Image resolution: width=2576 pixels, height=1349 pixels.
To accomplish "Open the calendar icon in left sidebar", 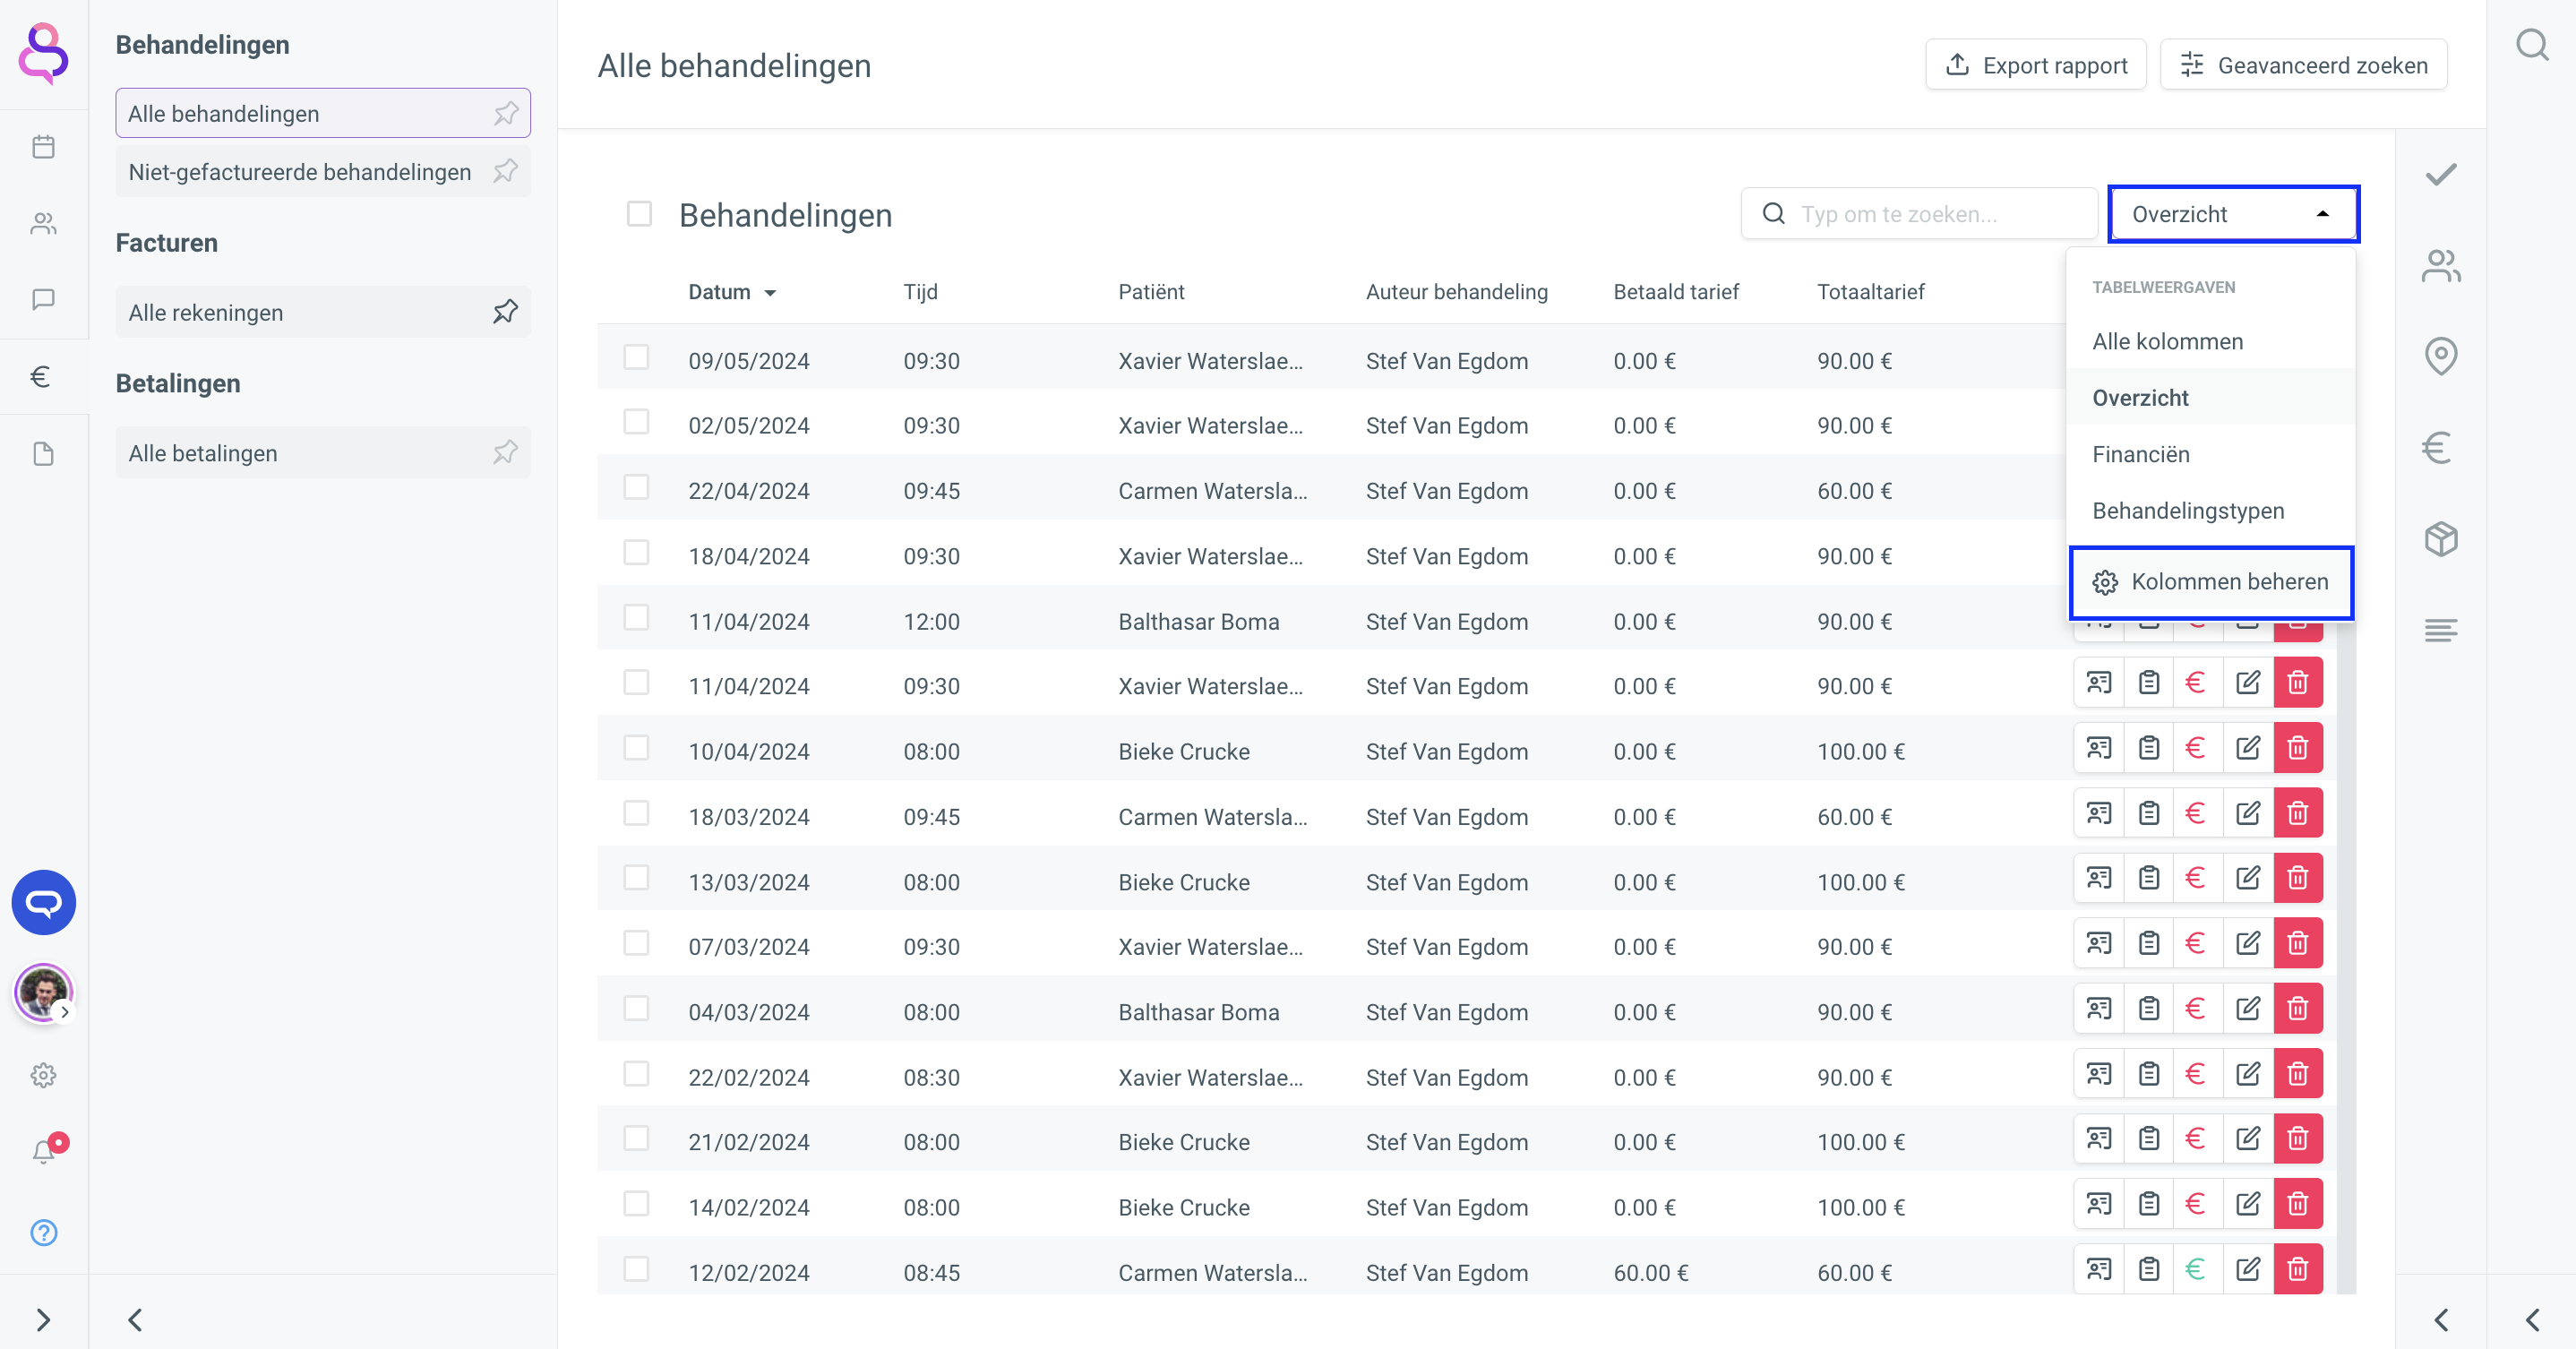I will click(43, 147).
